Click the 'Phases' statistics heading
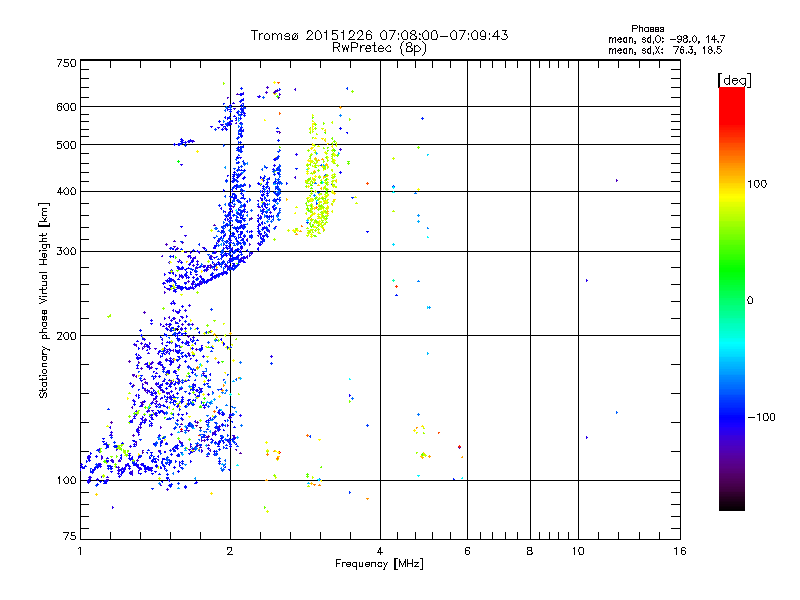Image resolution: width=800 pixels, height=600 pixels. pos(647,29)
